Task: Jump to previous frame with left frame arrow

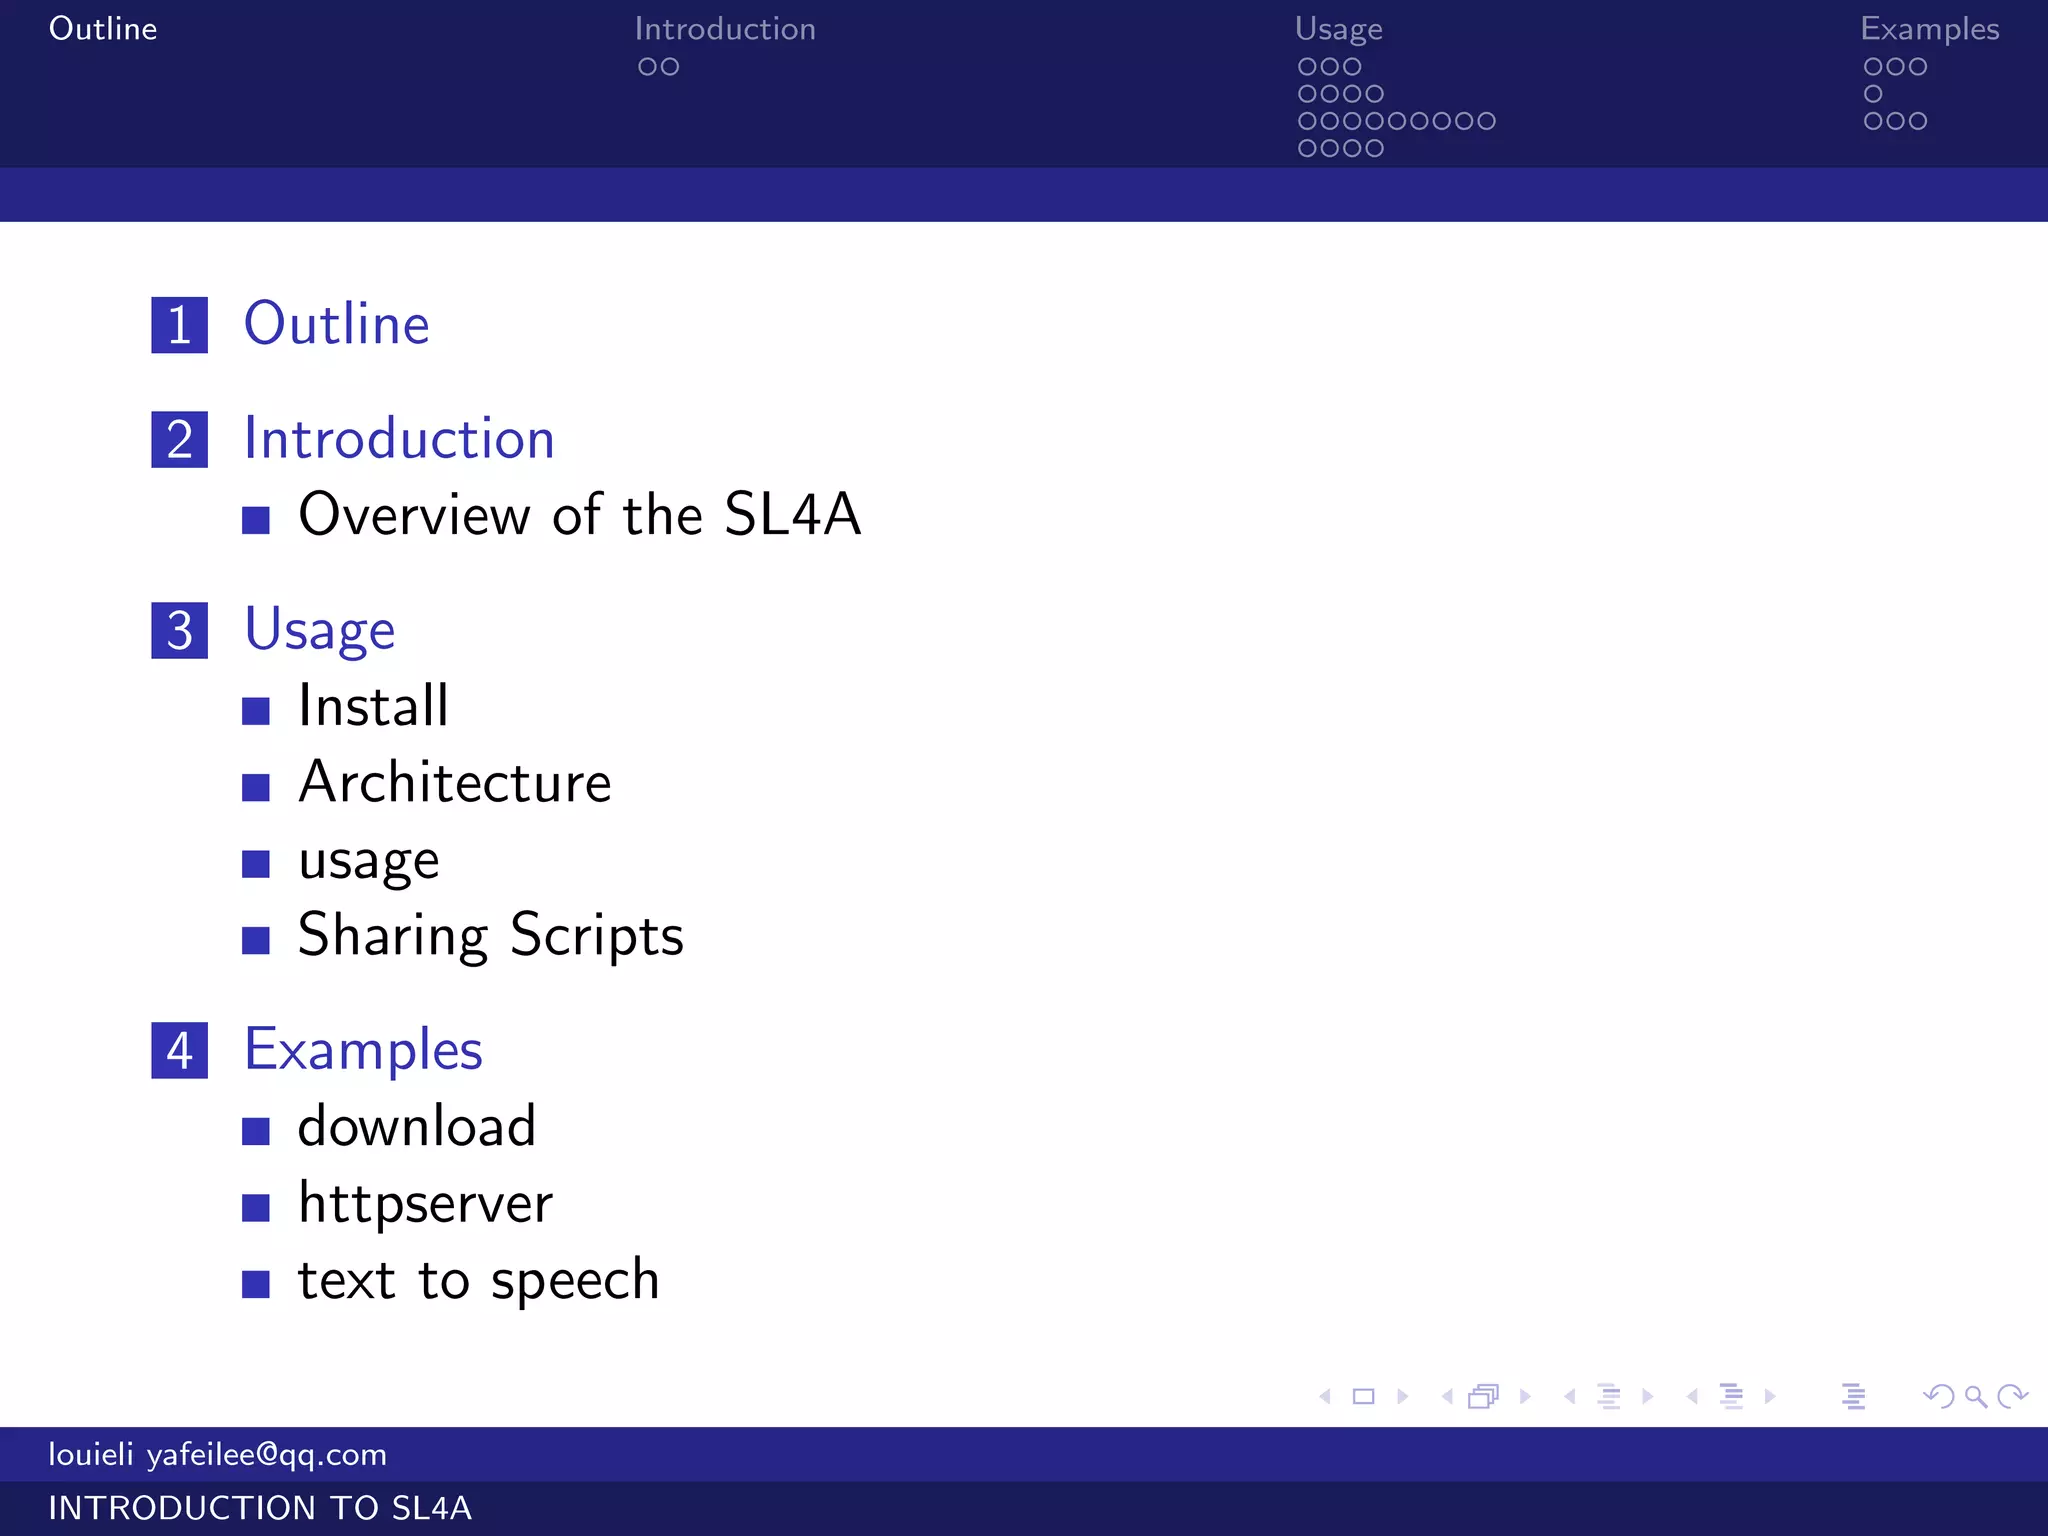Action: (x=1447, y=1396)
